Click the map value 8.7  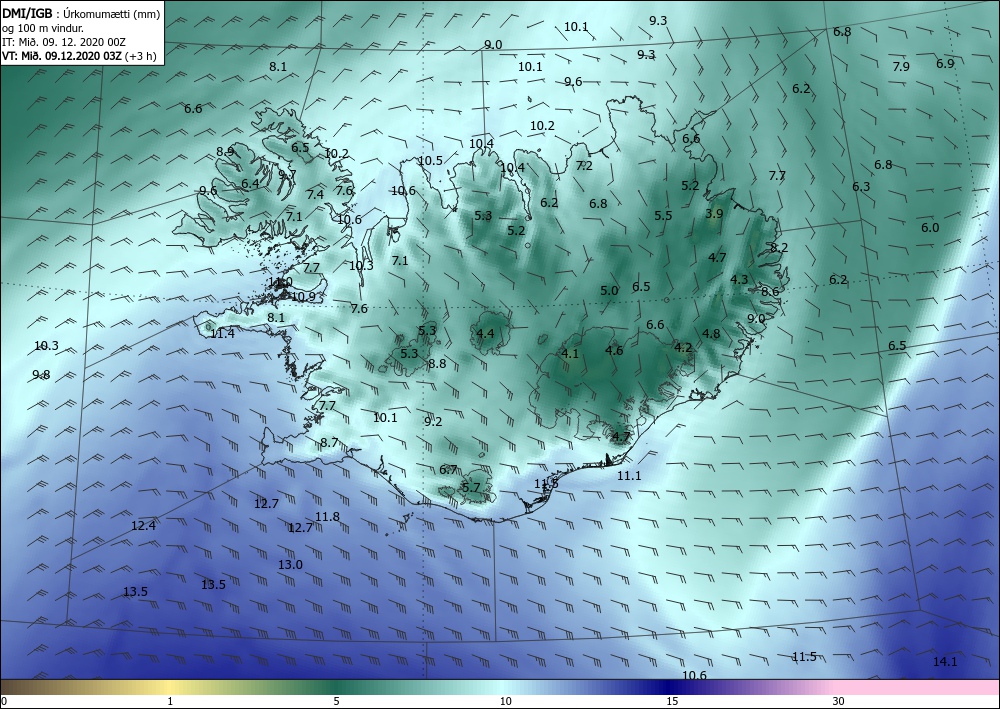[x=329, y=442]
